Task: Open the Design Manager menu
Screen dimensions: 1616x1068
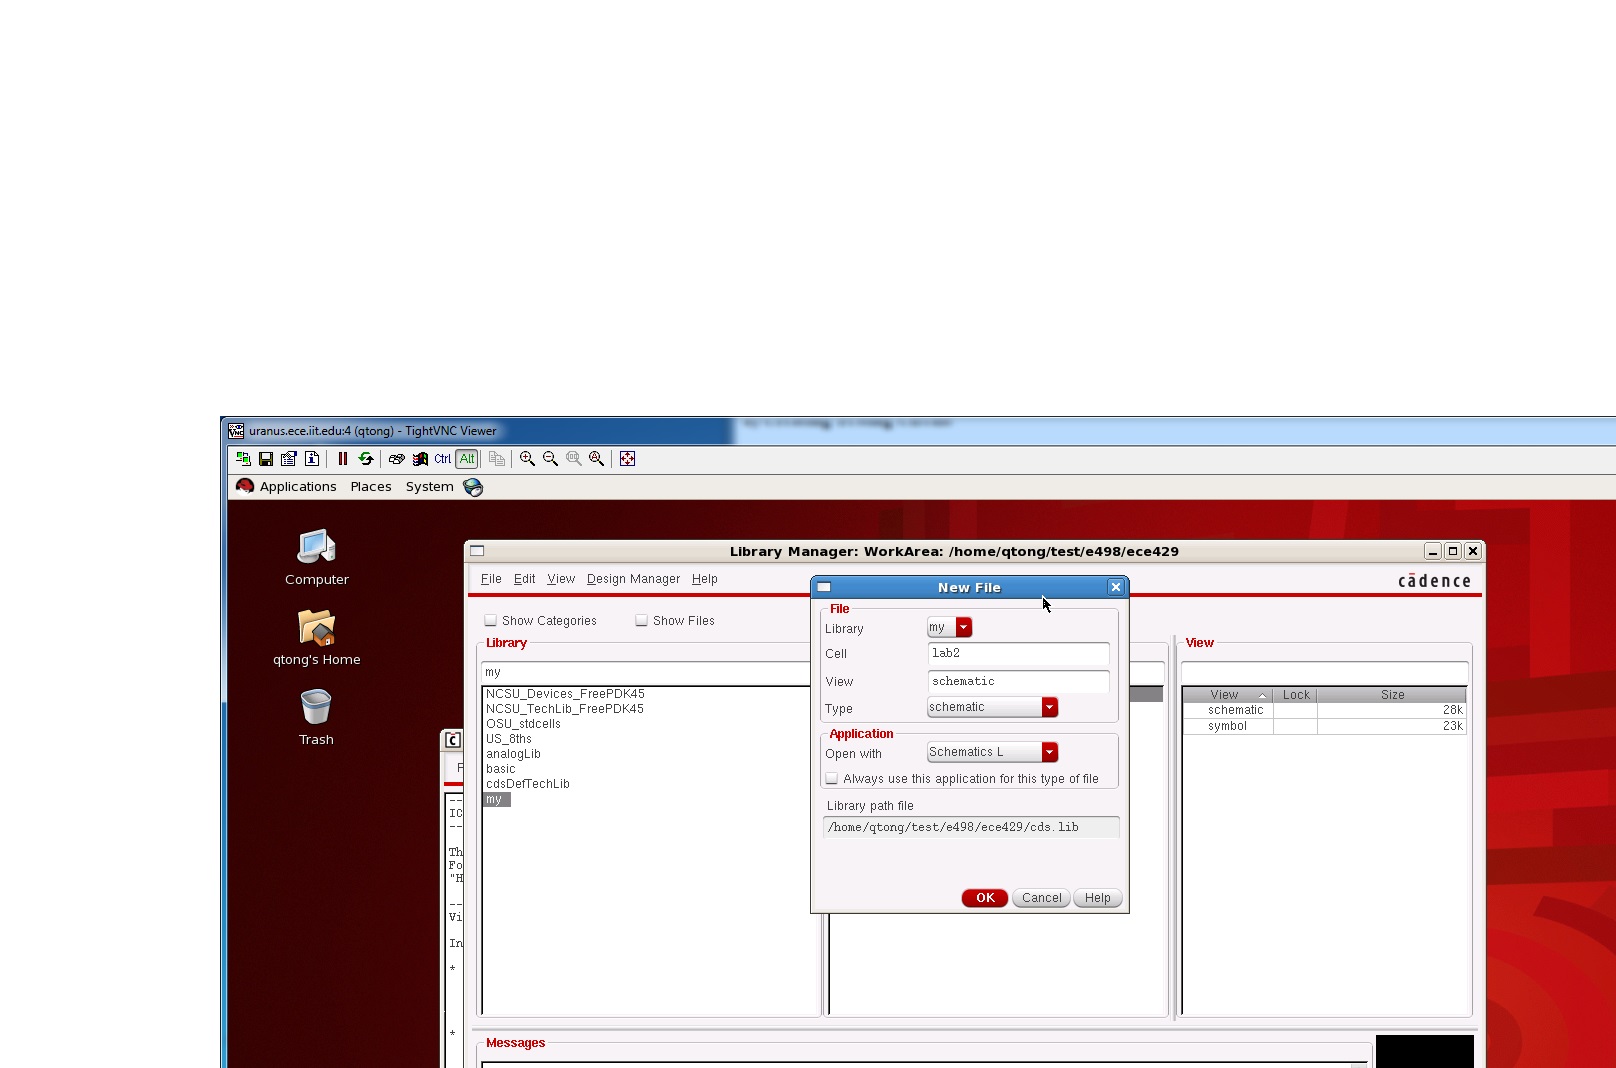Action: pyautogui.click(x=633, y=578)
